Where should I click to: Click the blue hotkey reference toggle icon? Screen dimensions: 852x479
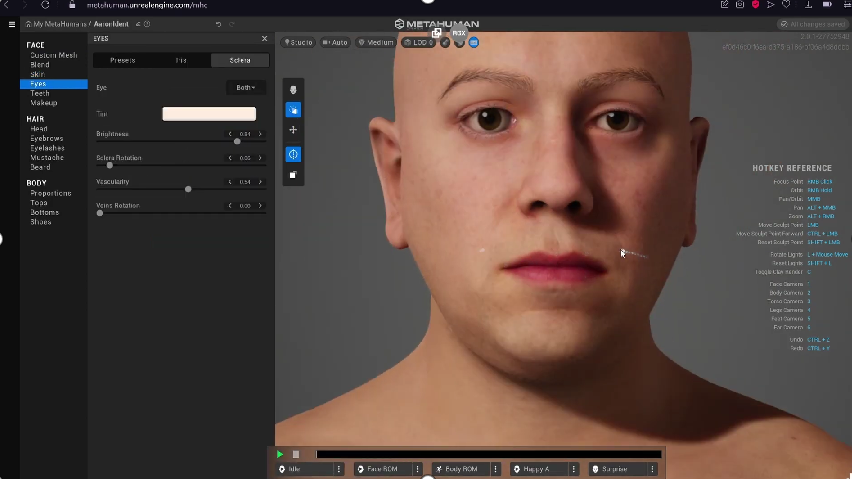tap(473, 42)
